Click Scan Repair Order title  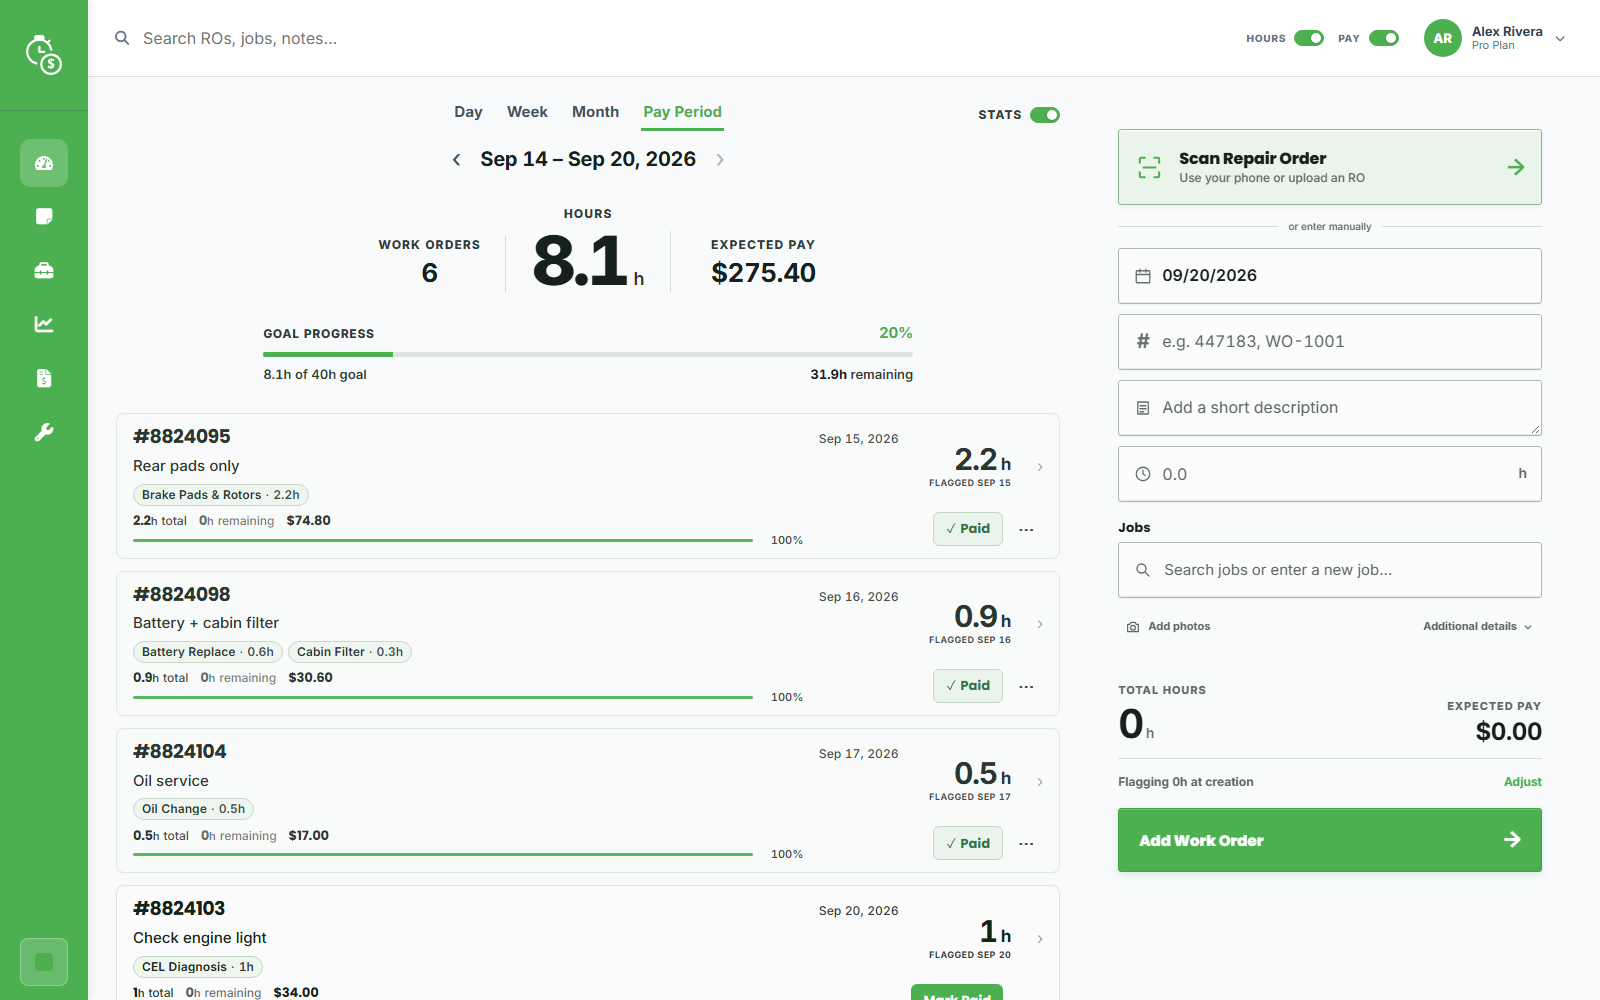click(x=1252, y=158)
